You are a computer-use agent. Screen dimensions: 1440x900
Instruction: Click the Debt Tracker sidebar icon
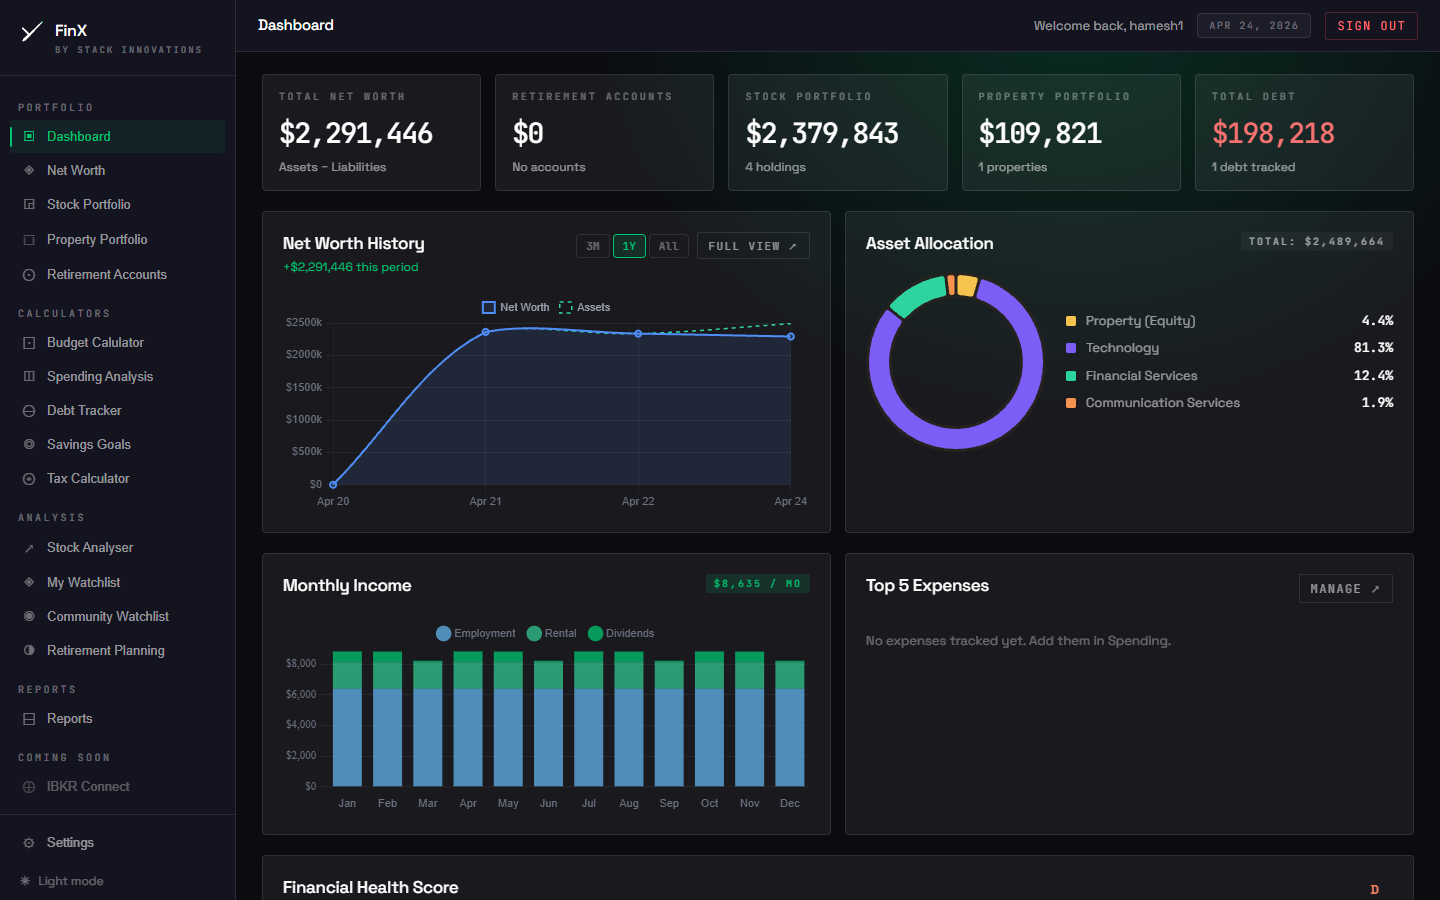(29, 410)
